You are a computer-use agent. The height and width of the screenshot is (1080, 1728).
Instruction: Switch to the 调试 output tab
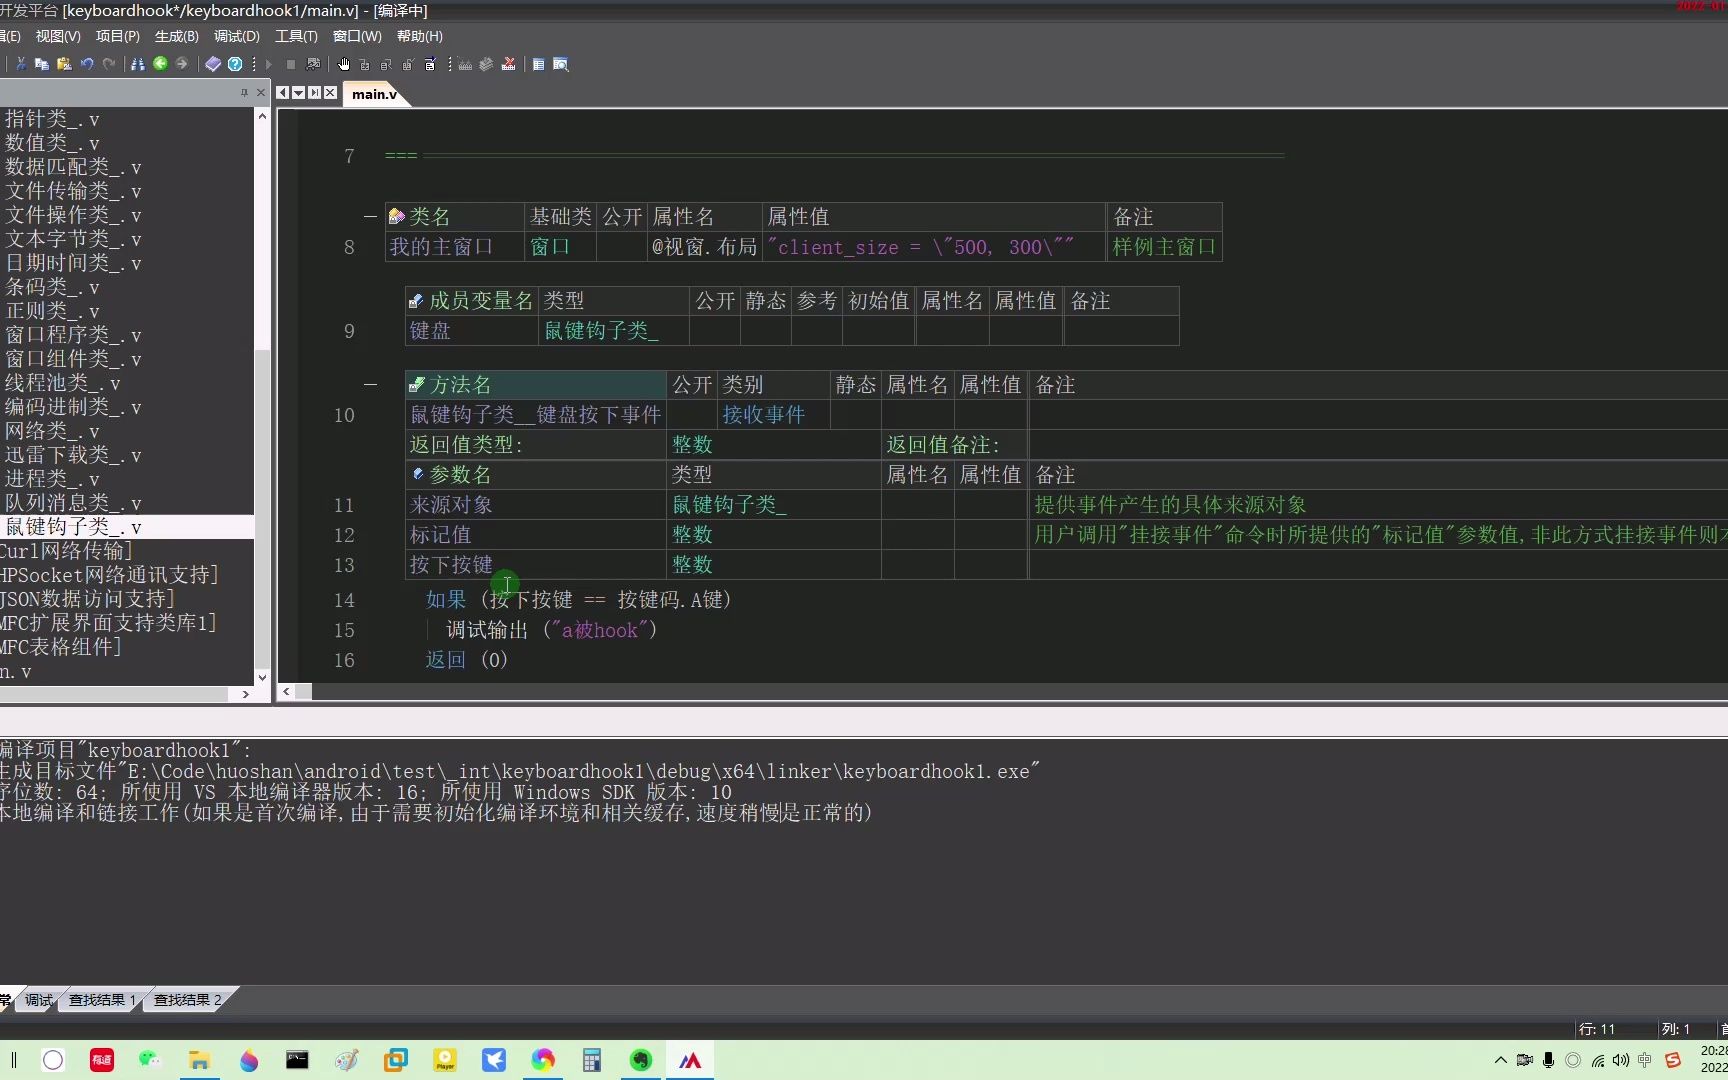(39, 1000)
